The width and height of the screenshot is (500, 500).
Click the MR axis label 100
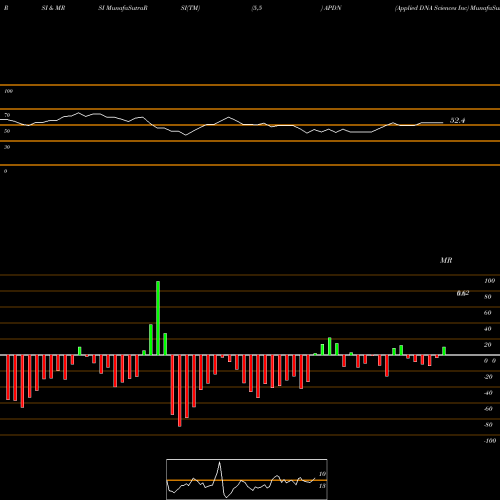(489, 281)
